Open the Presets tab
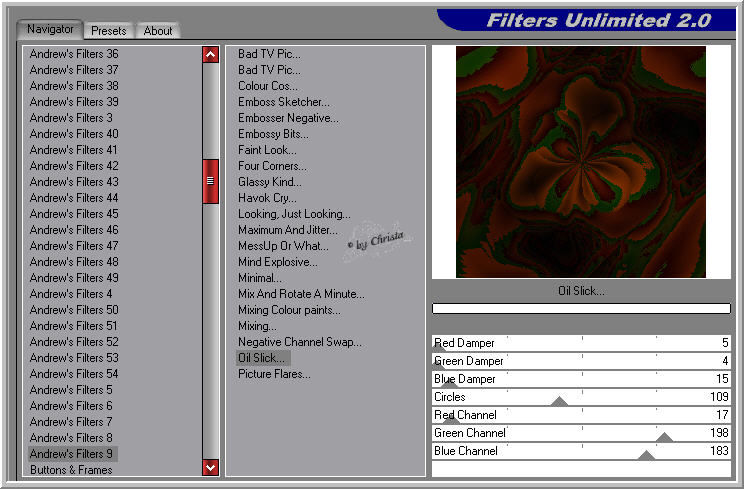Screen dimensions: 744x489 [109, 31]
